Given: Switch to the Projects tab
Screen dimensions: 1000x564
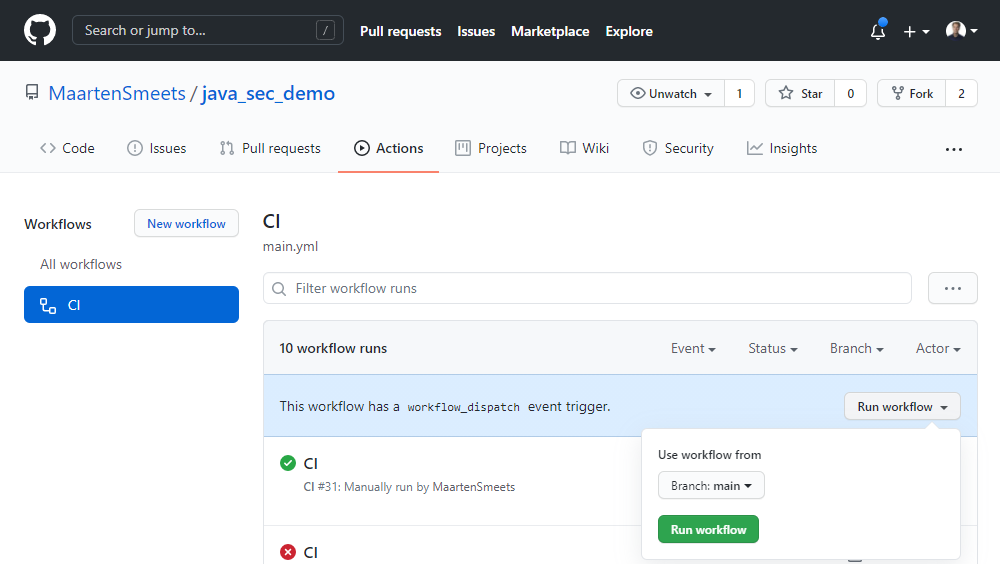Looking at the screenshot, I should point(491,148).
